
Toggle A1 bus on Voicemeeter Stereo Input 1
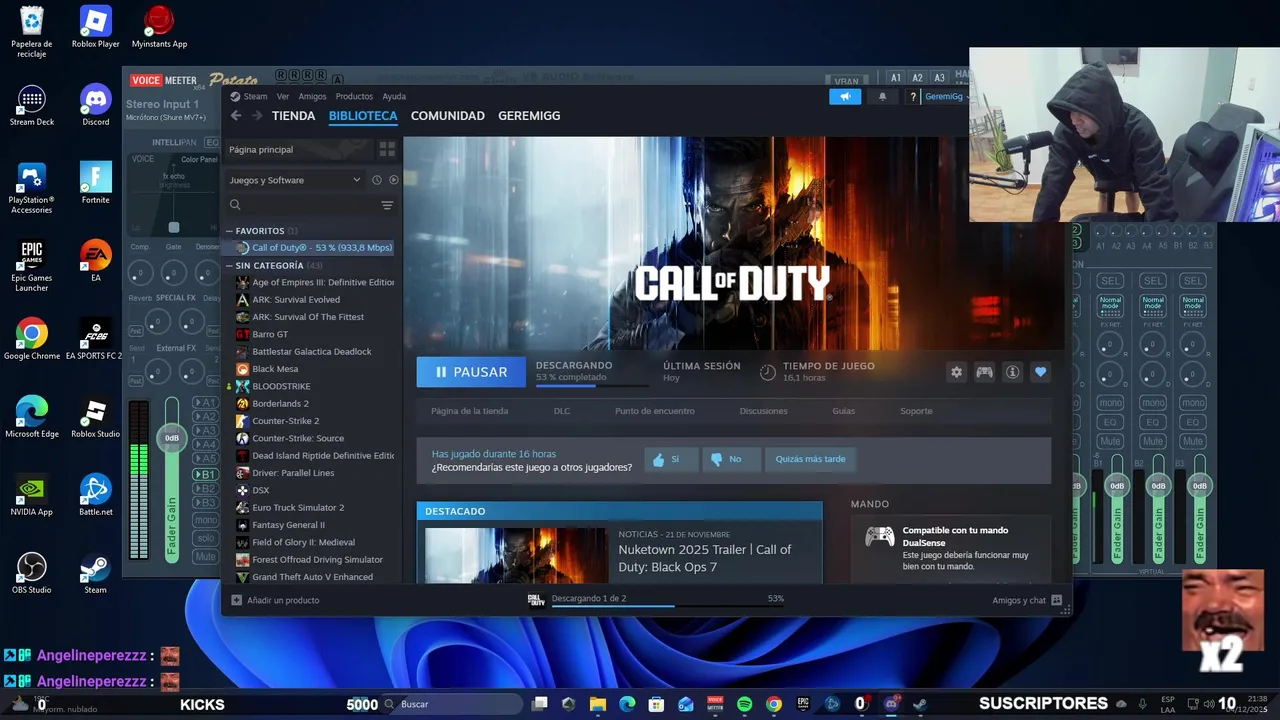tap(205, 403)
